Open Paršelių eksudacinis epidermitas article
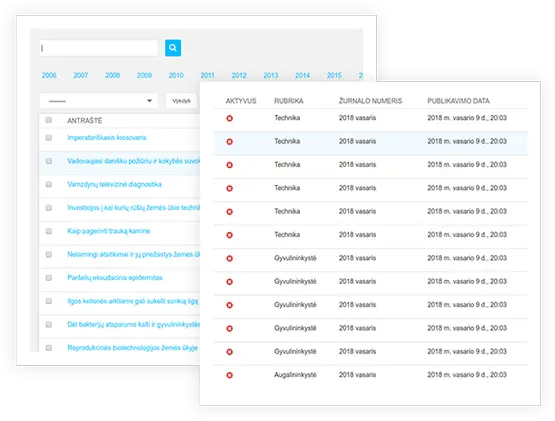Screen dimensions: 555x421 [115, 278]
